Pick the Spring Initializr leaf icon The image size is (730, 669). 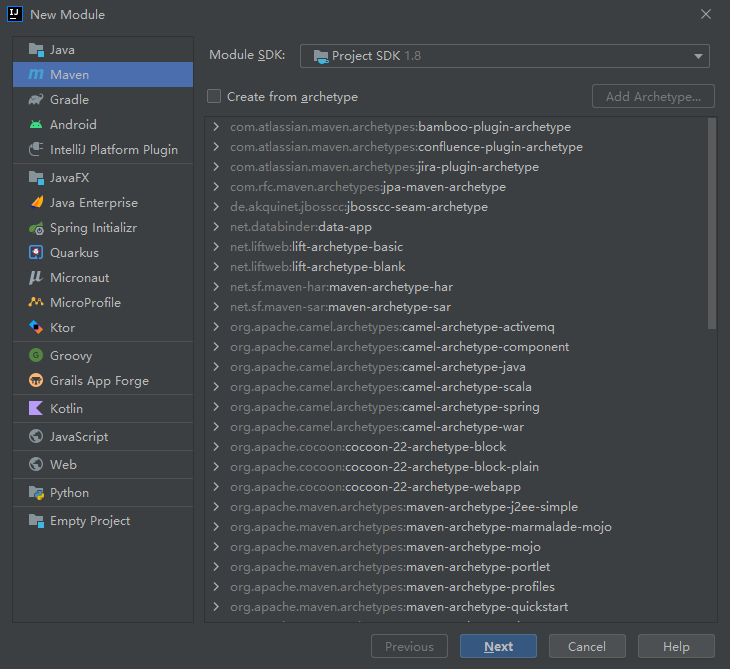click(x=36, y=228)
